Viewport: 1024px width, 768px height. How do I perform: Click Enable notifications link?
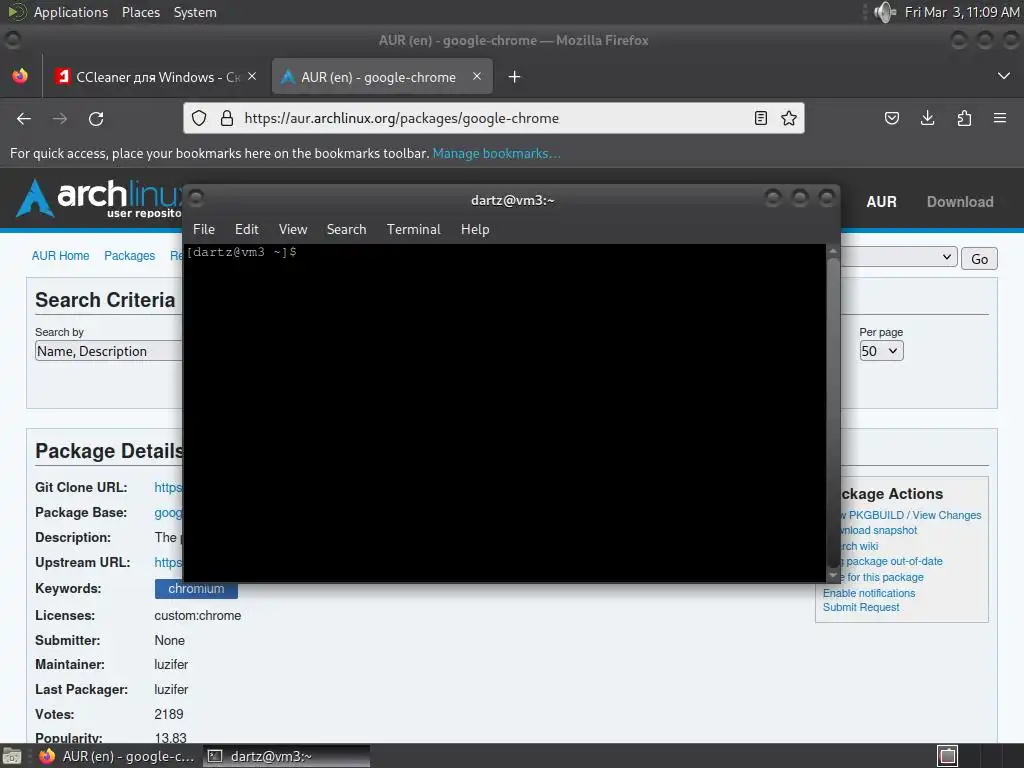tap(869, 593)
